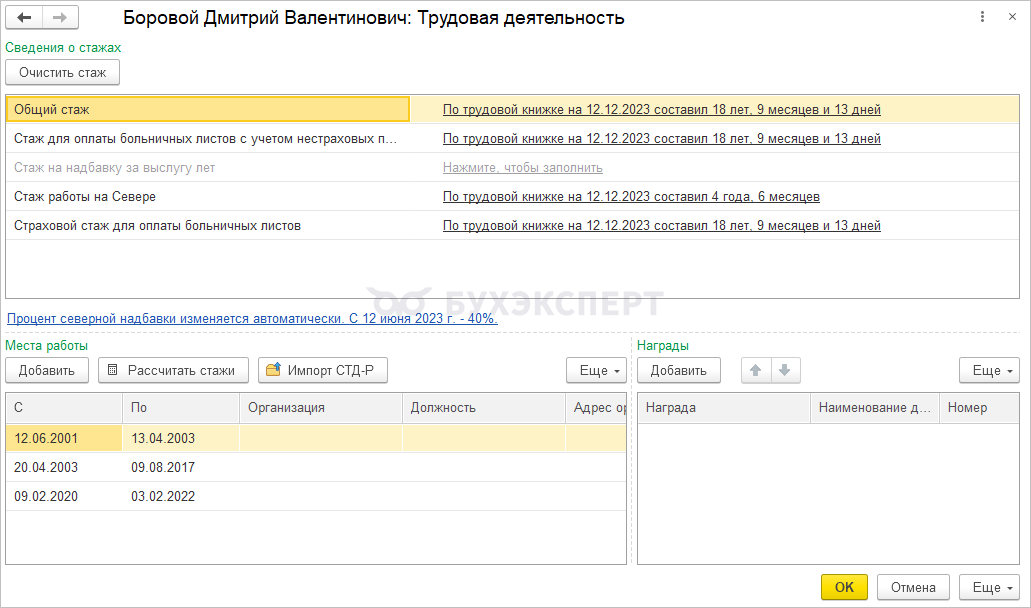Close the Трудовая деятельность window
Viewport: 1031px width, 608px height.
click(x=1013, y=17)
